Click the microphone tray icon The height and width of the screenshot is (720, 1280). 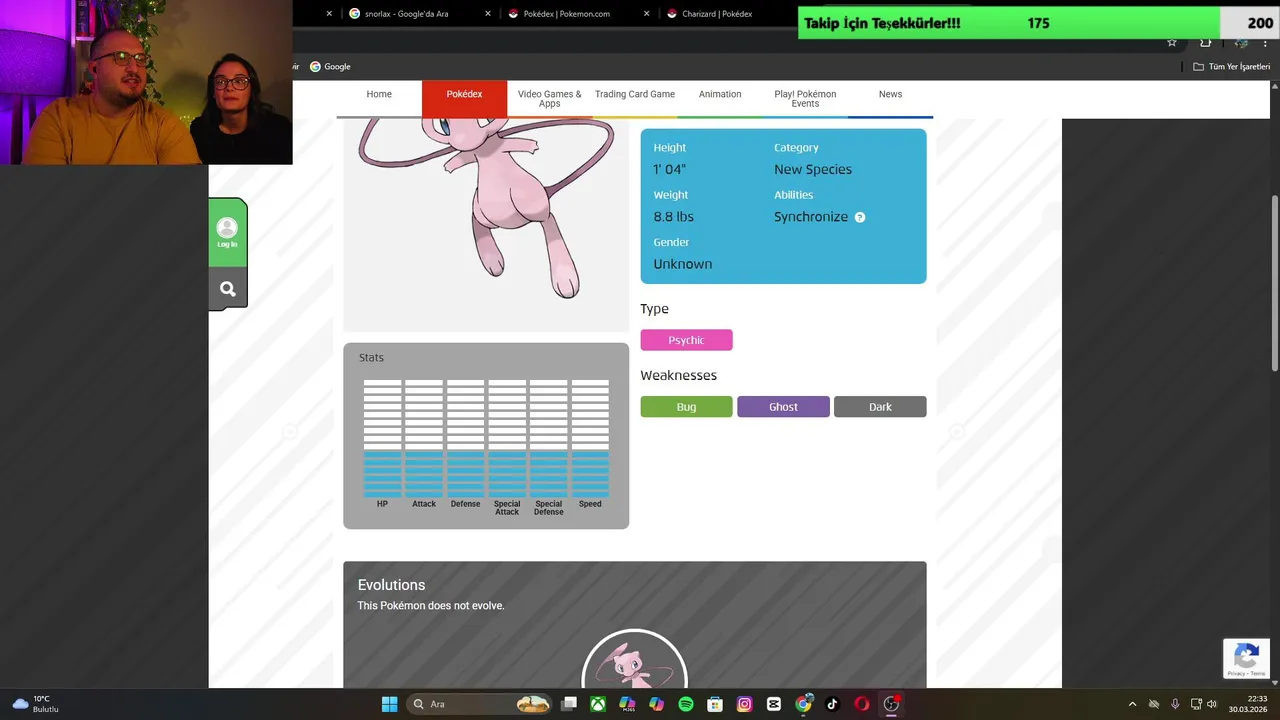click(1175, 704)
